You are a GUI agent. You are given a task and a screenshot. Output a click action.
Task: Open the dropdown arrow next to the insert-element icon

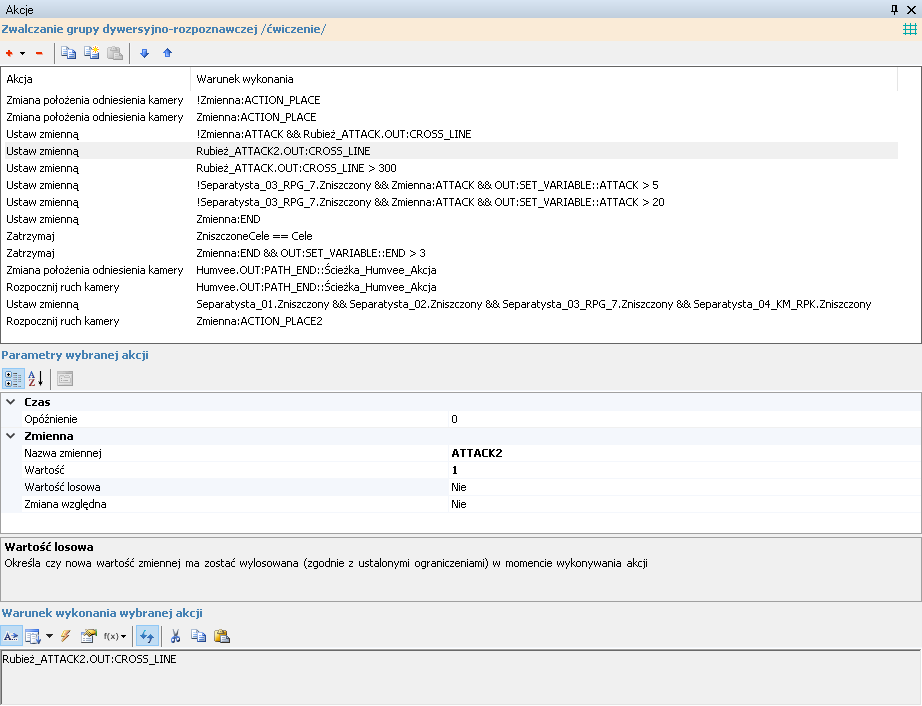pos(49,636)
